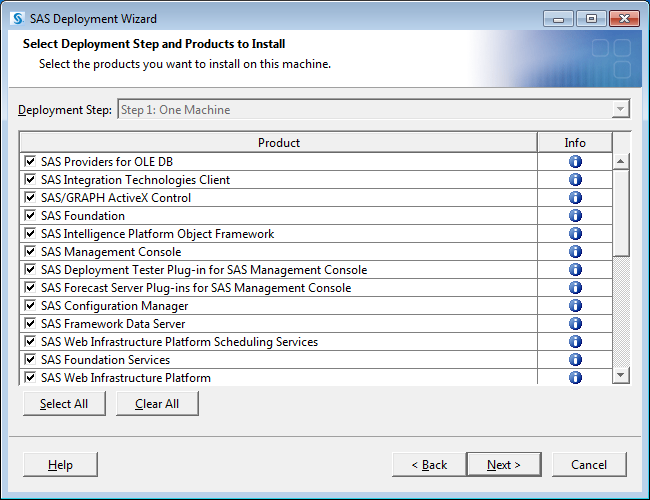View info for SAS Management Console row
Screen dimensions: 650x500
click(575, 252)
